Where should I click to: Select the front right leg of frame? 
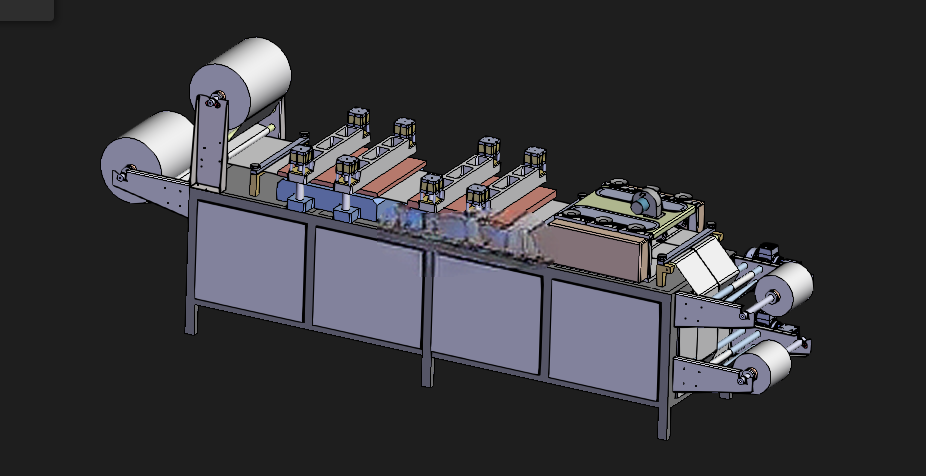point(664,420)
